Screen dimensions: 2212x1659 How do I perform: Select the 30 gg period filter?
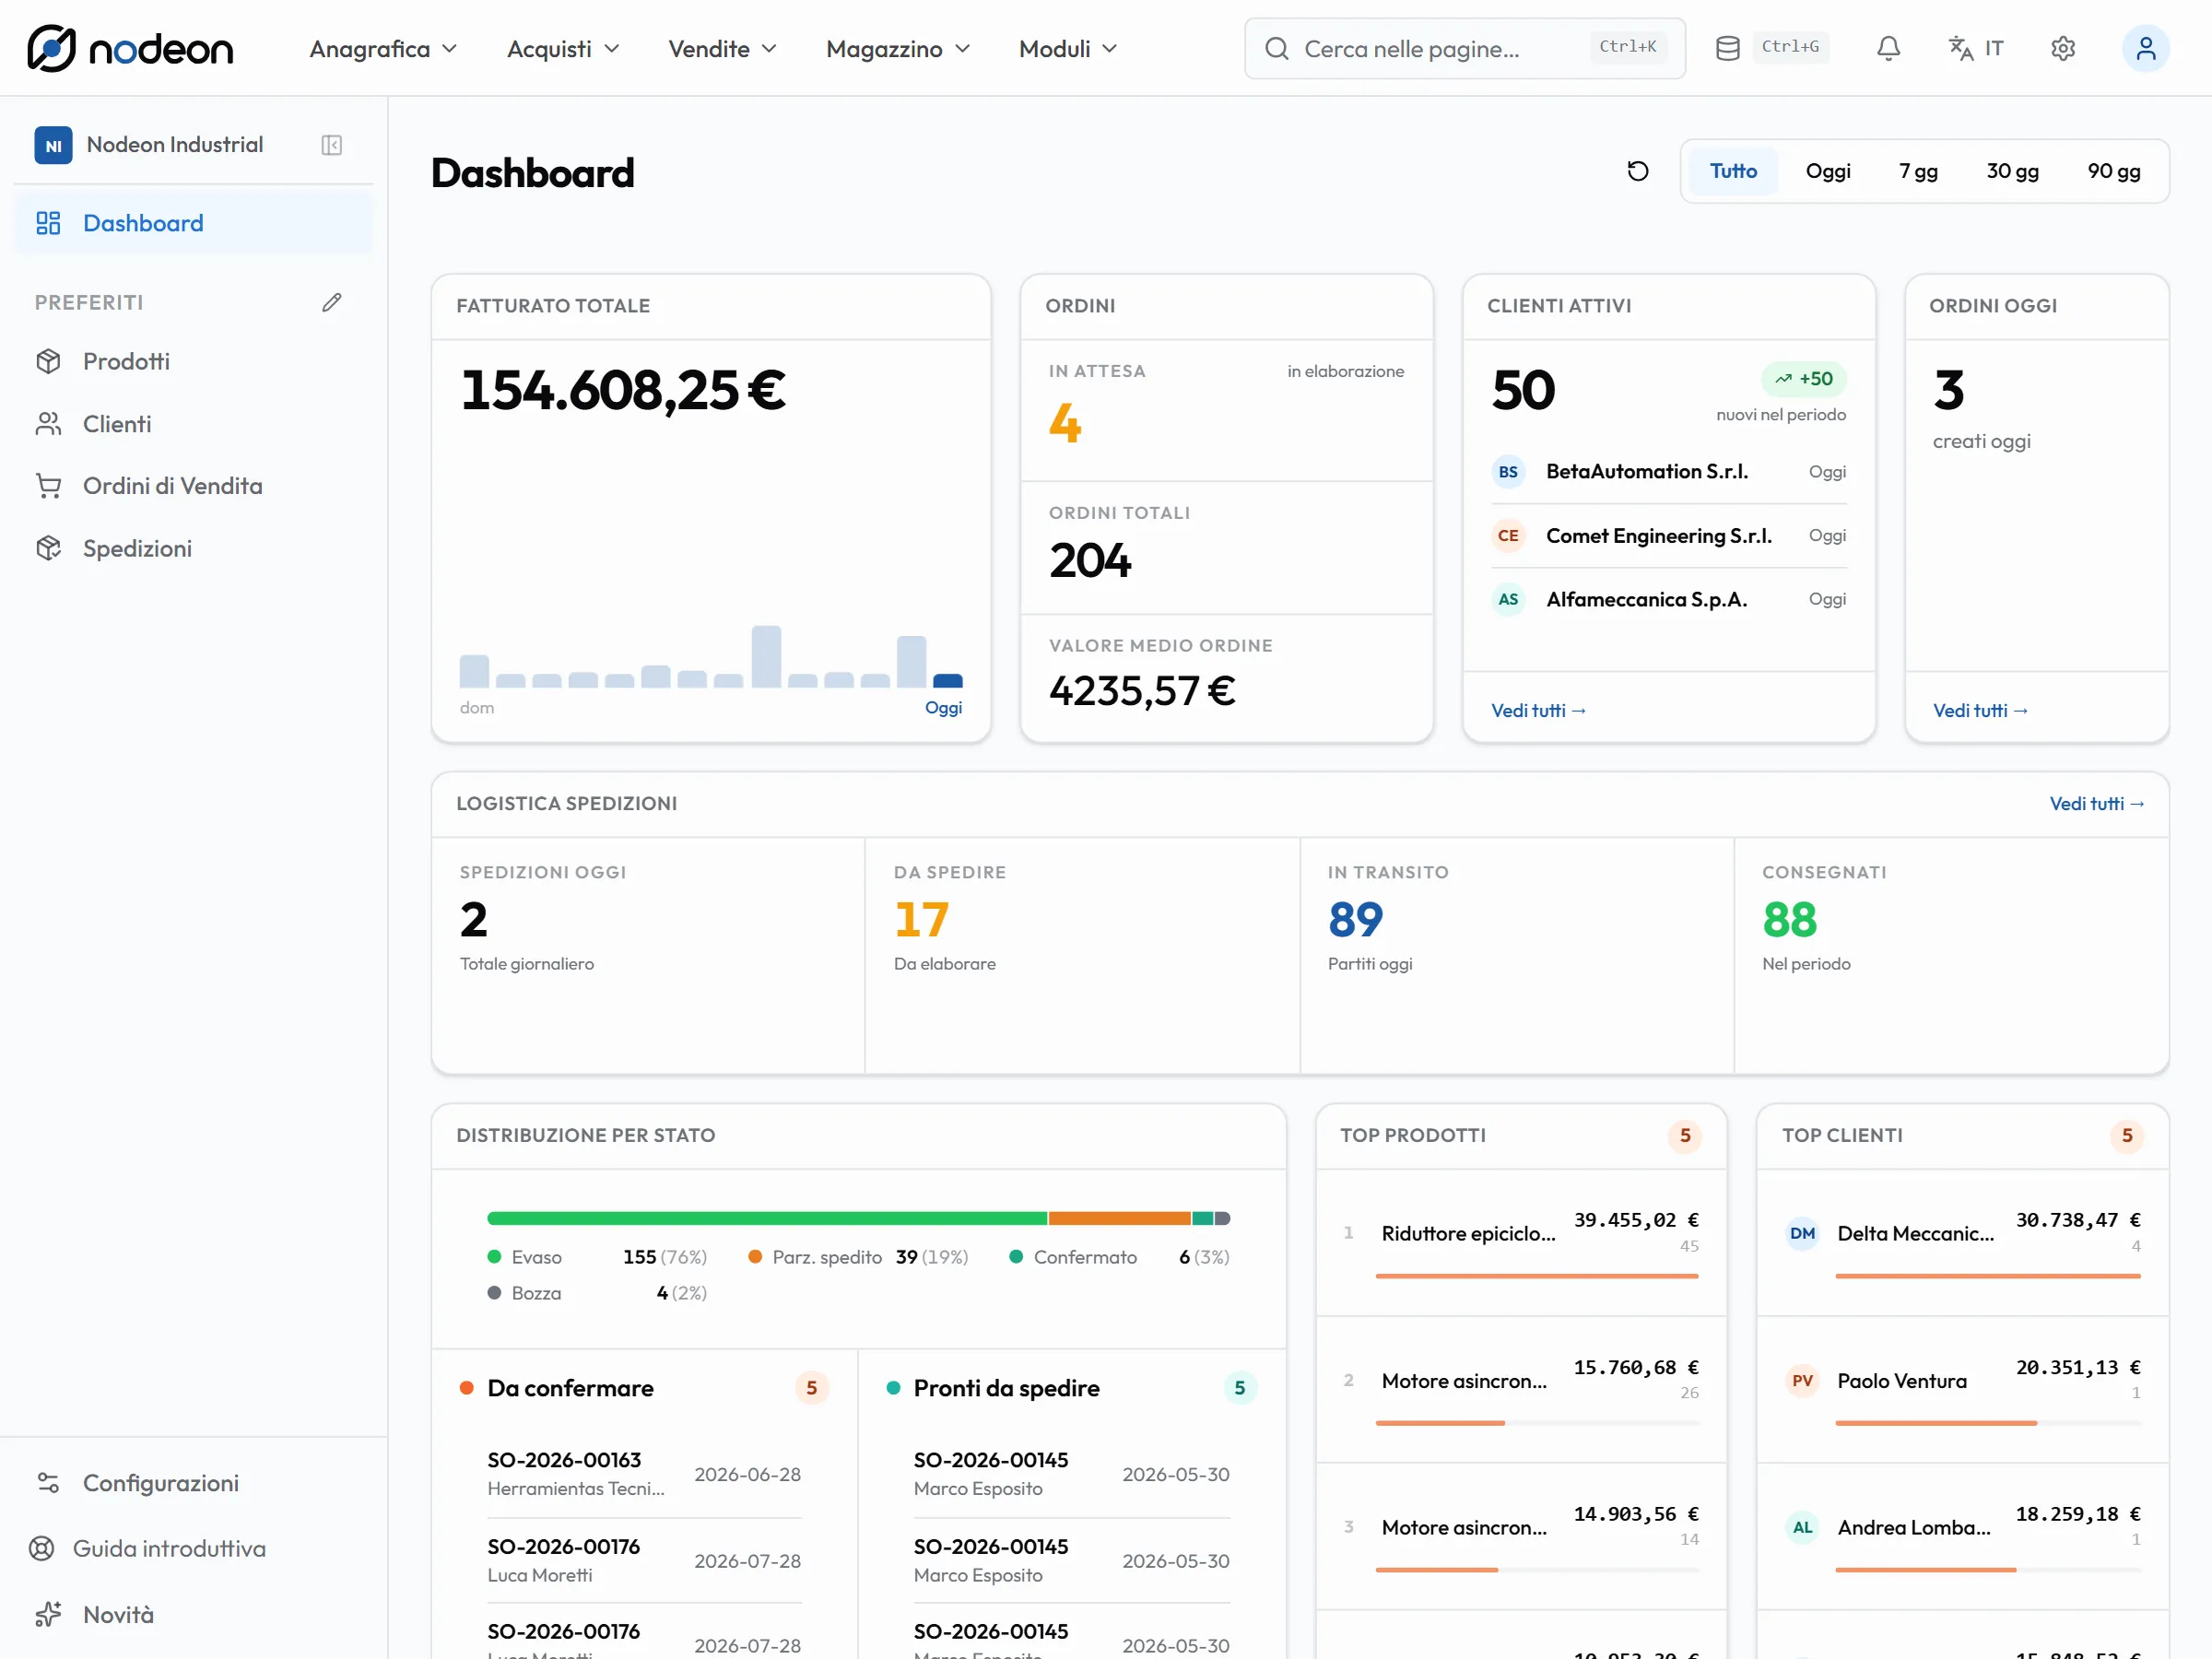point(2012,171)
